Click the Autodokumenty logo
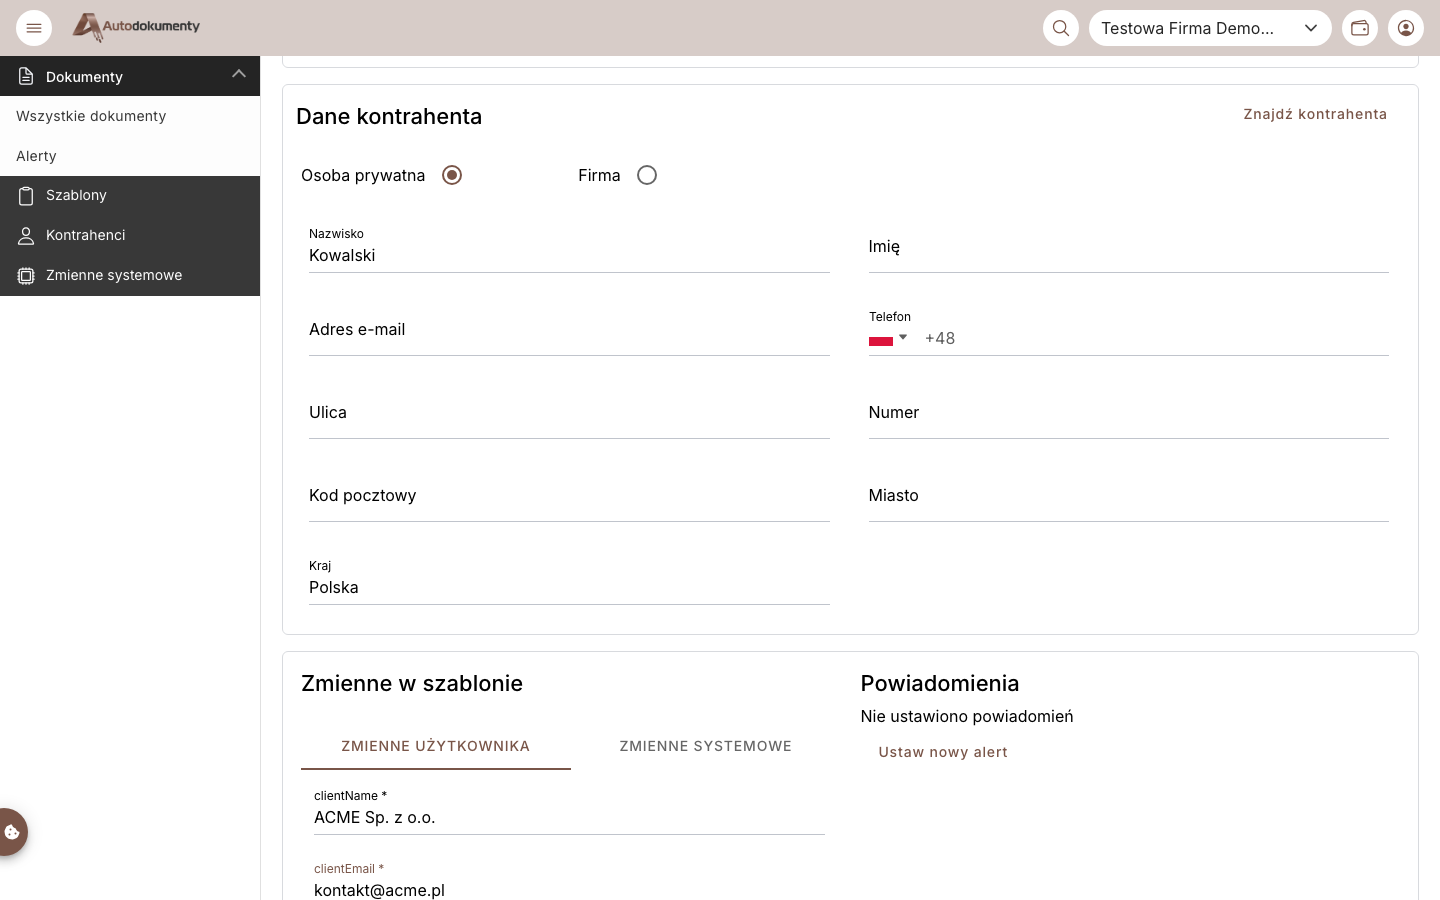The image size is (1440, 900). (x=136, y=27)
